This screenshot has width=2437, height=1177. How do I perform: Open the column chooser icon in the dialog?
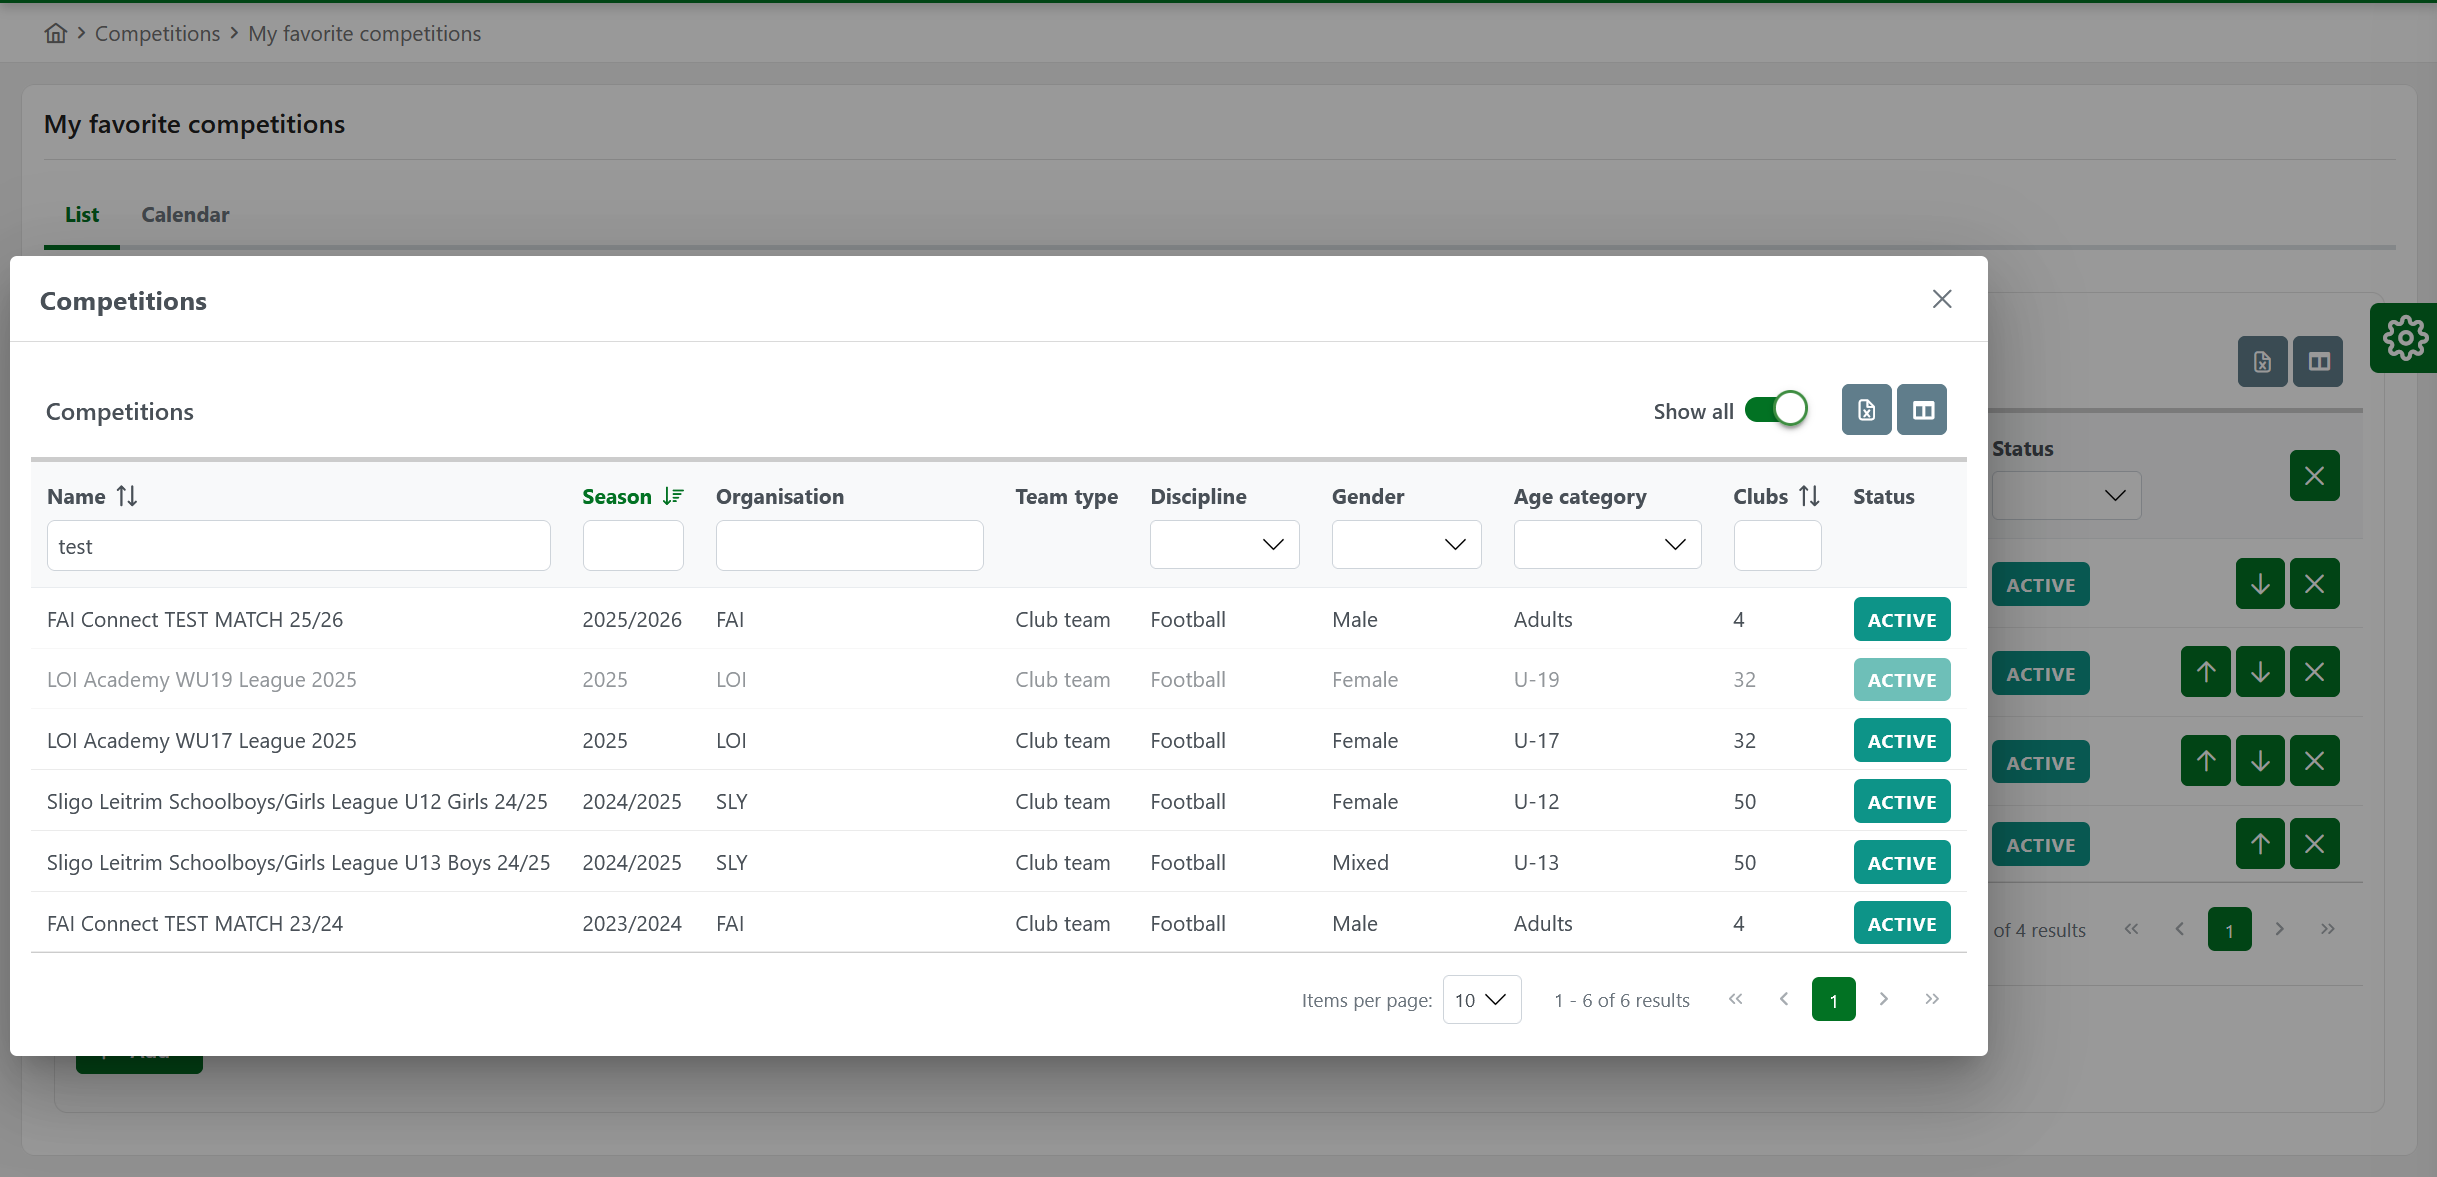1922,410
